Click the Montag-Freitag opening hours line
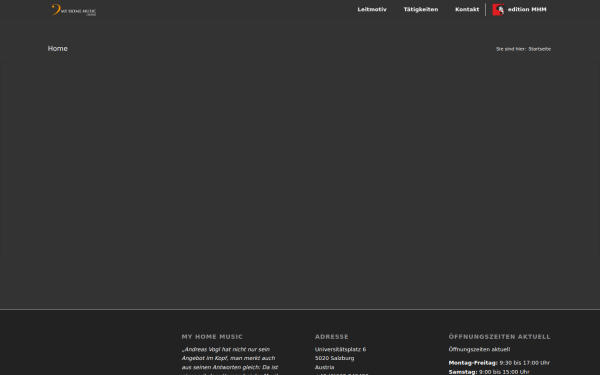 499,363
